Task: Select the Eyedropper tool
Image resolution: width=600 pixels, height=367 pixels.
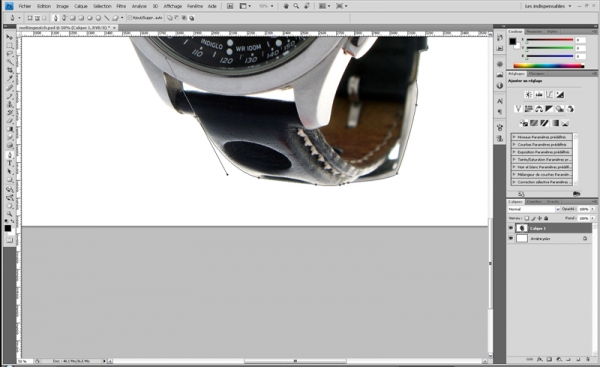Action: (10, 78)
